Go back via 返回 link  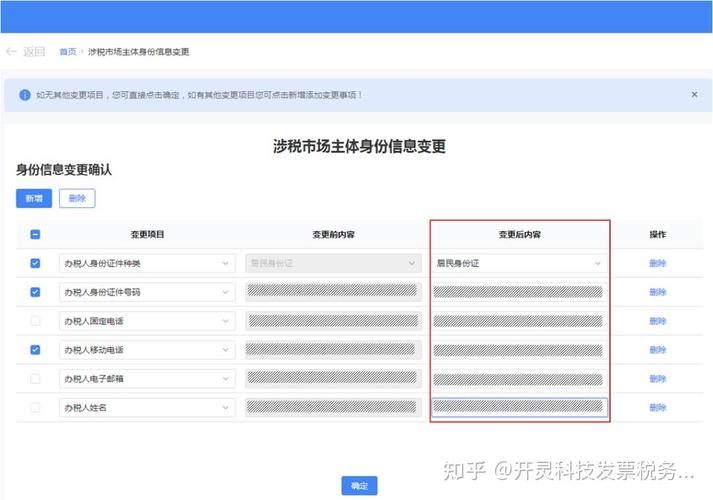point(34,52)
